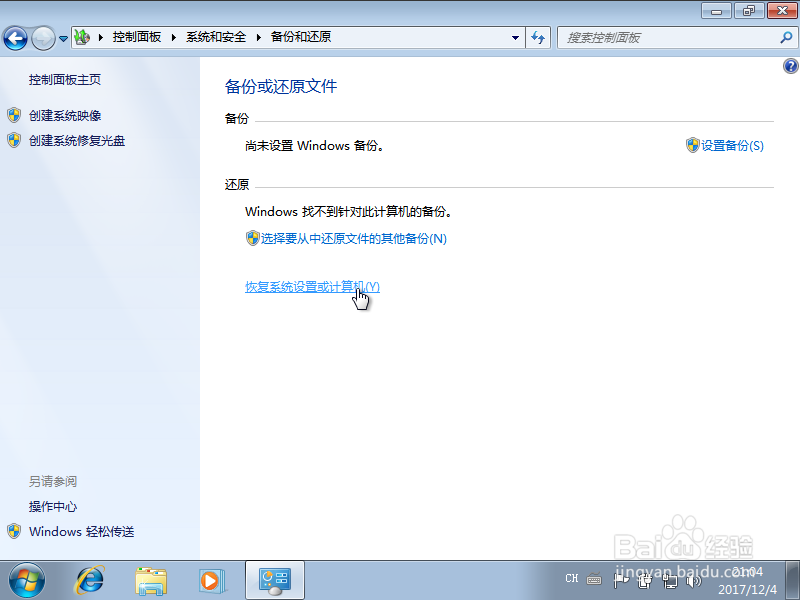800x600 pixels.
Task: Expand the address bar history dropdown
Action: tap(515, 37)
